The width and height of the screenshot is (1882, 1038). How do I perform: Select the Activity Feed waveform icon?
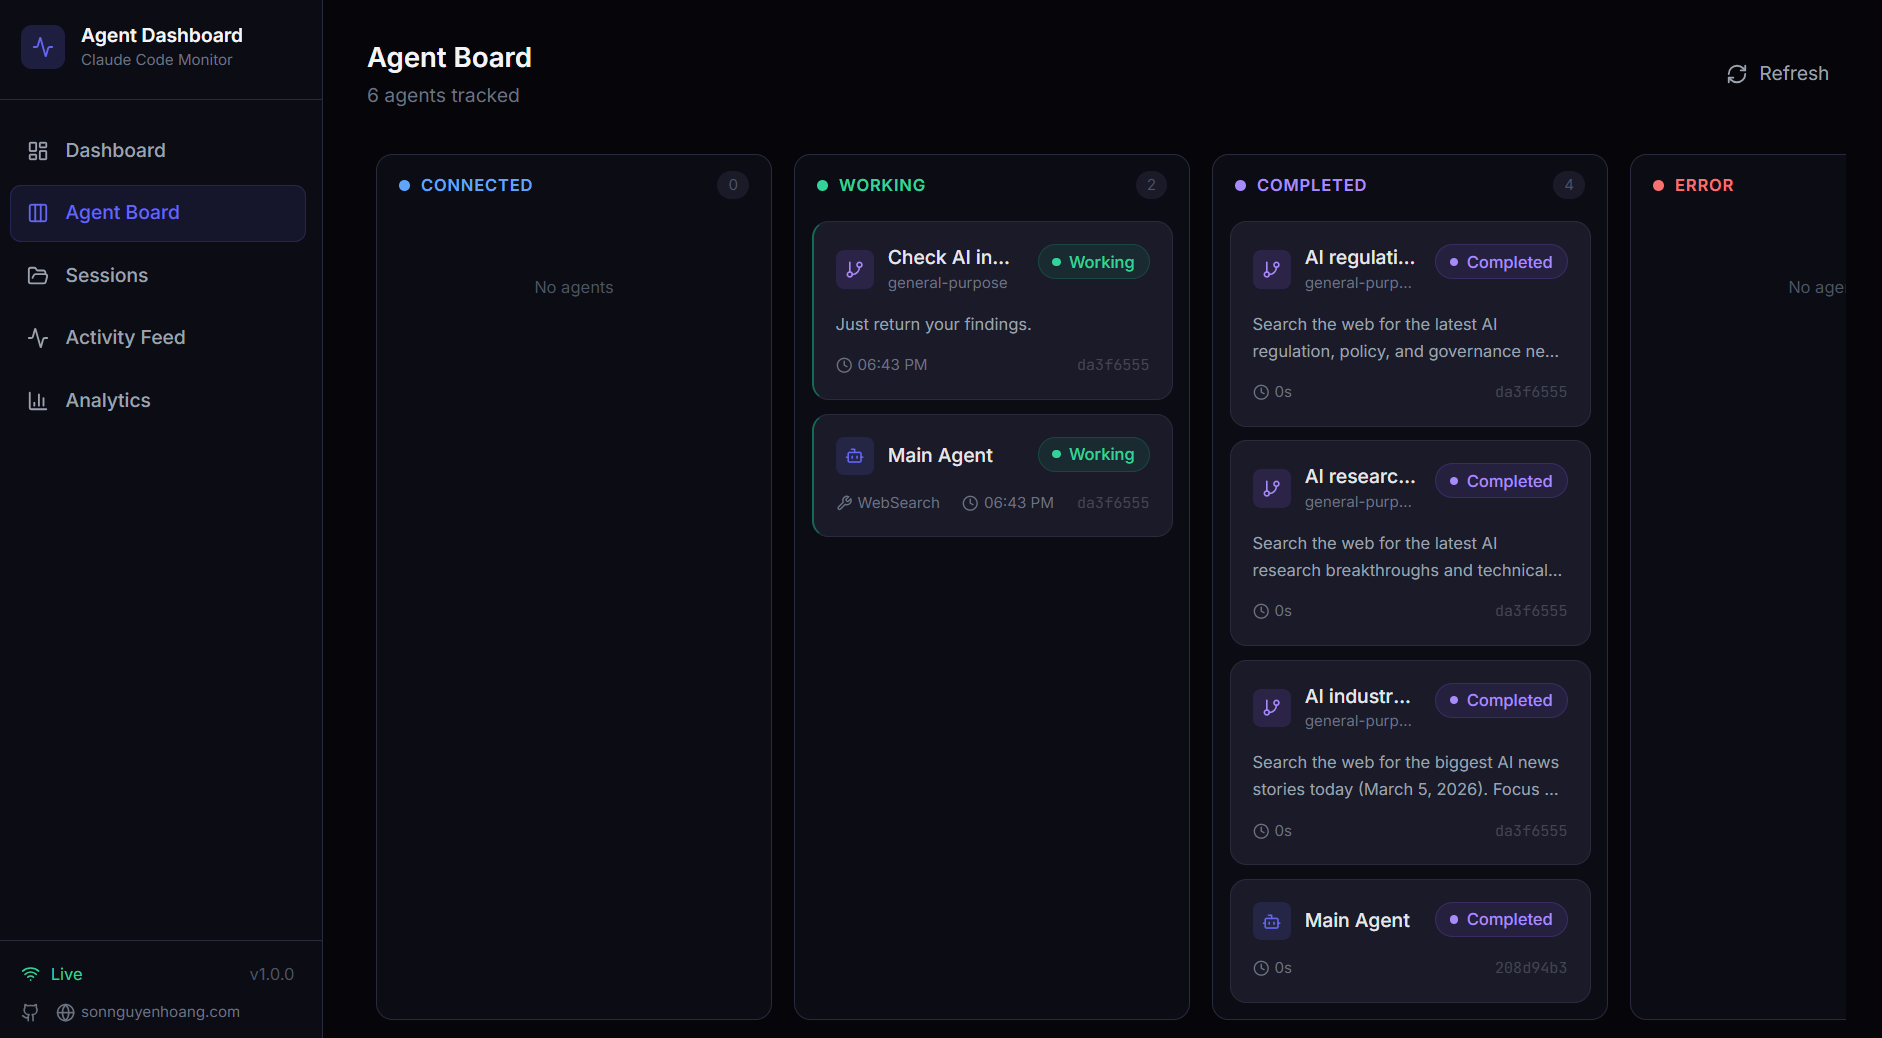click(x=39, y=338)
